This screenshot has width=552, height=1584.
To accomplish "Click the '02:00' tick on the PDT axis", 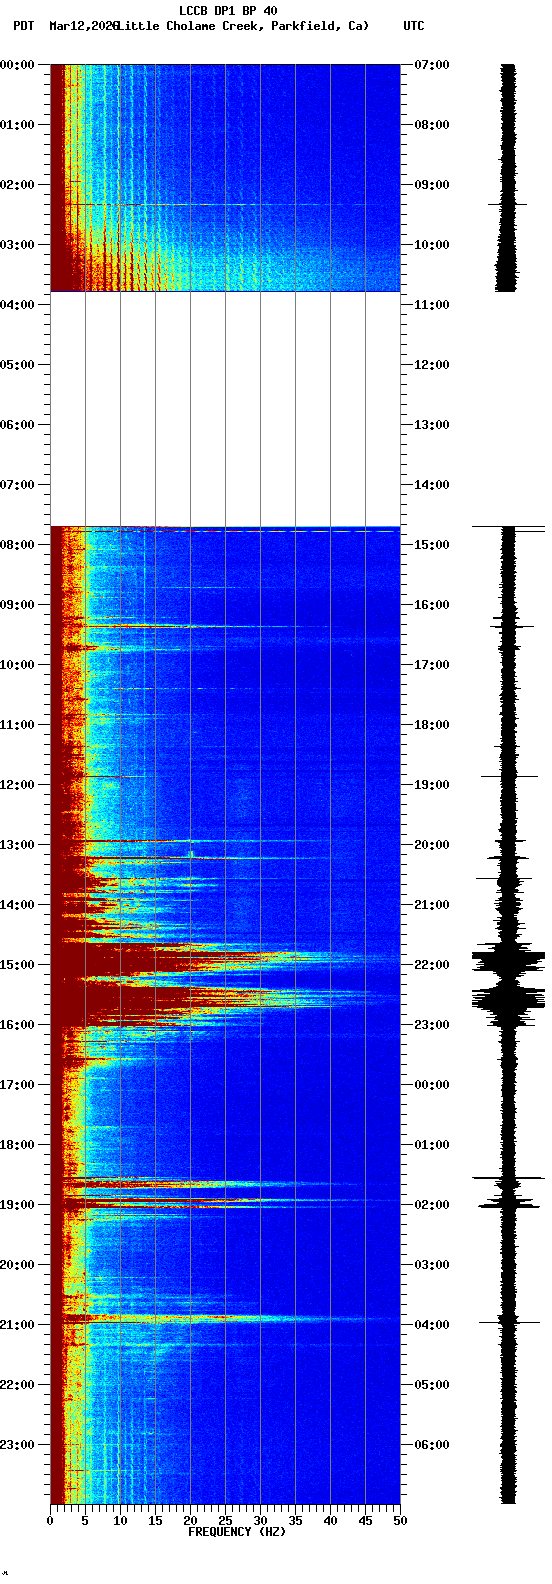I will click(x=17, y=184).
